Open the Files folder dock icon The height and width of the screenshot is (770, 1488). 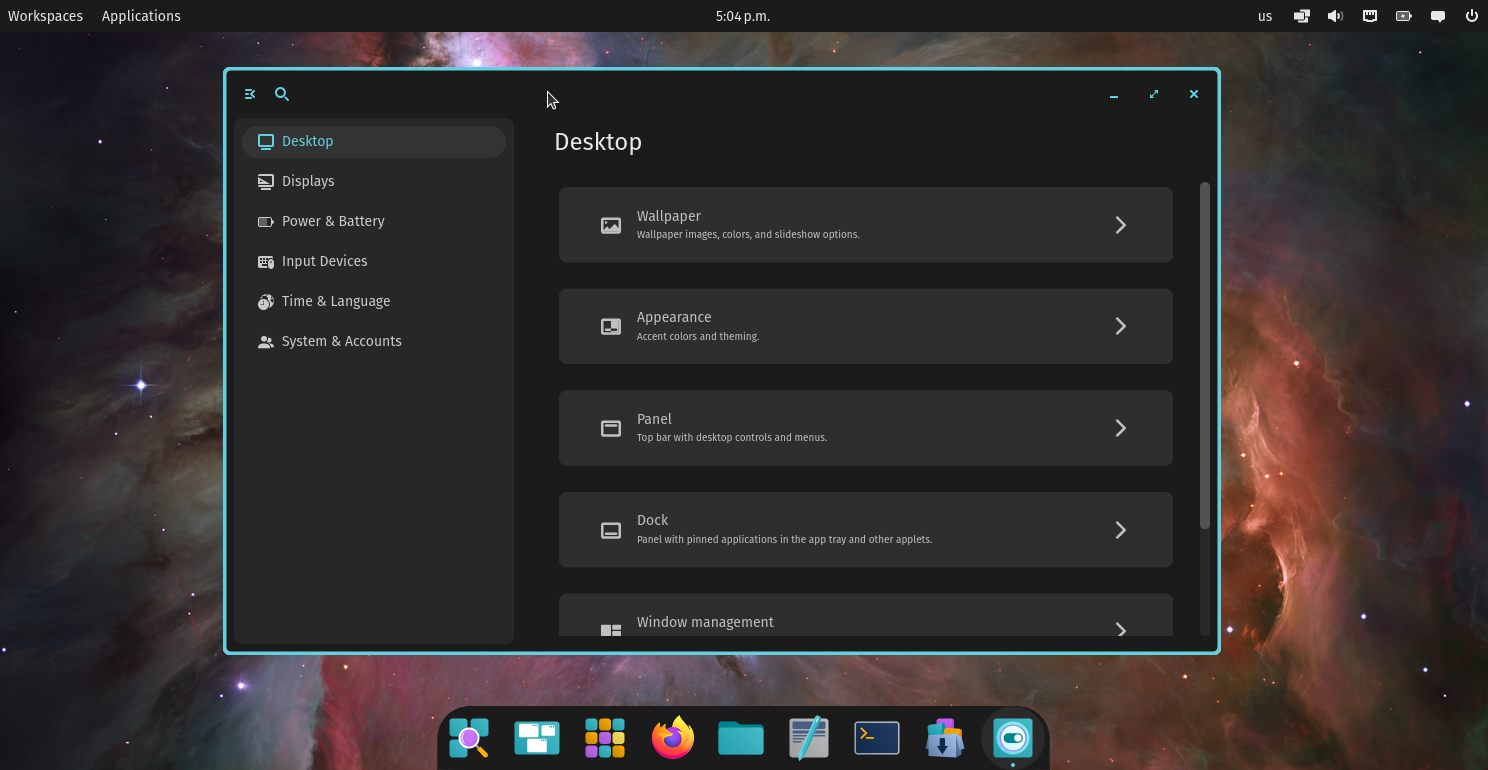tap(741, 738)
